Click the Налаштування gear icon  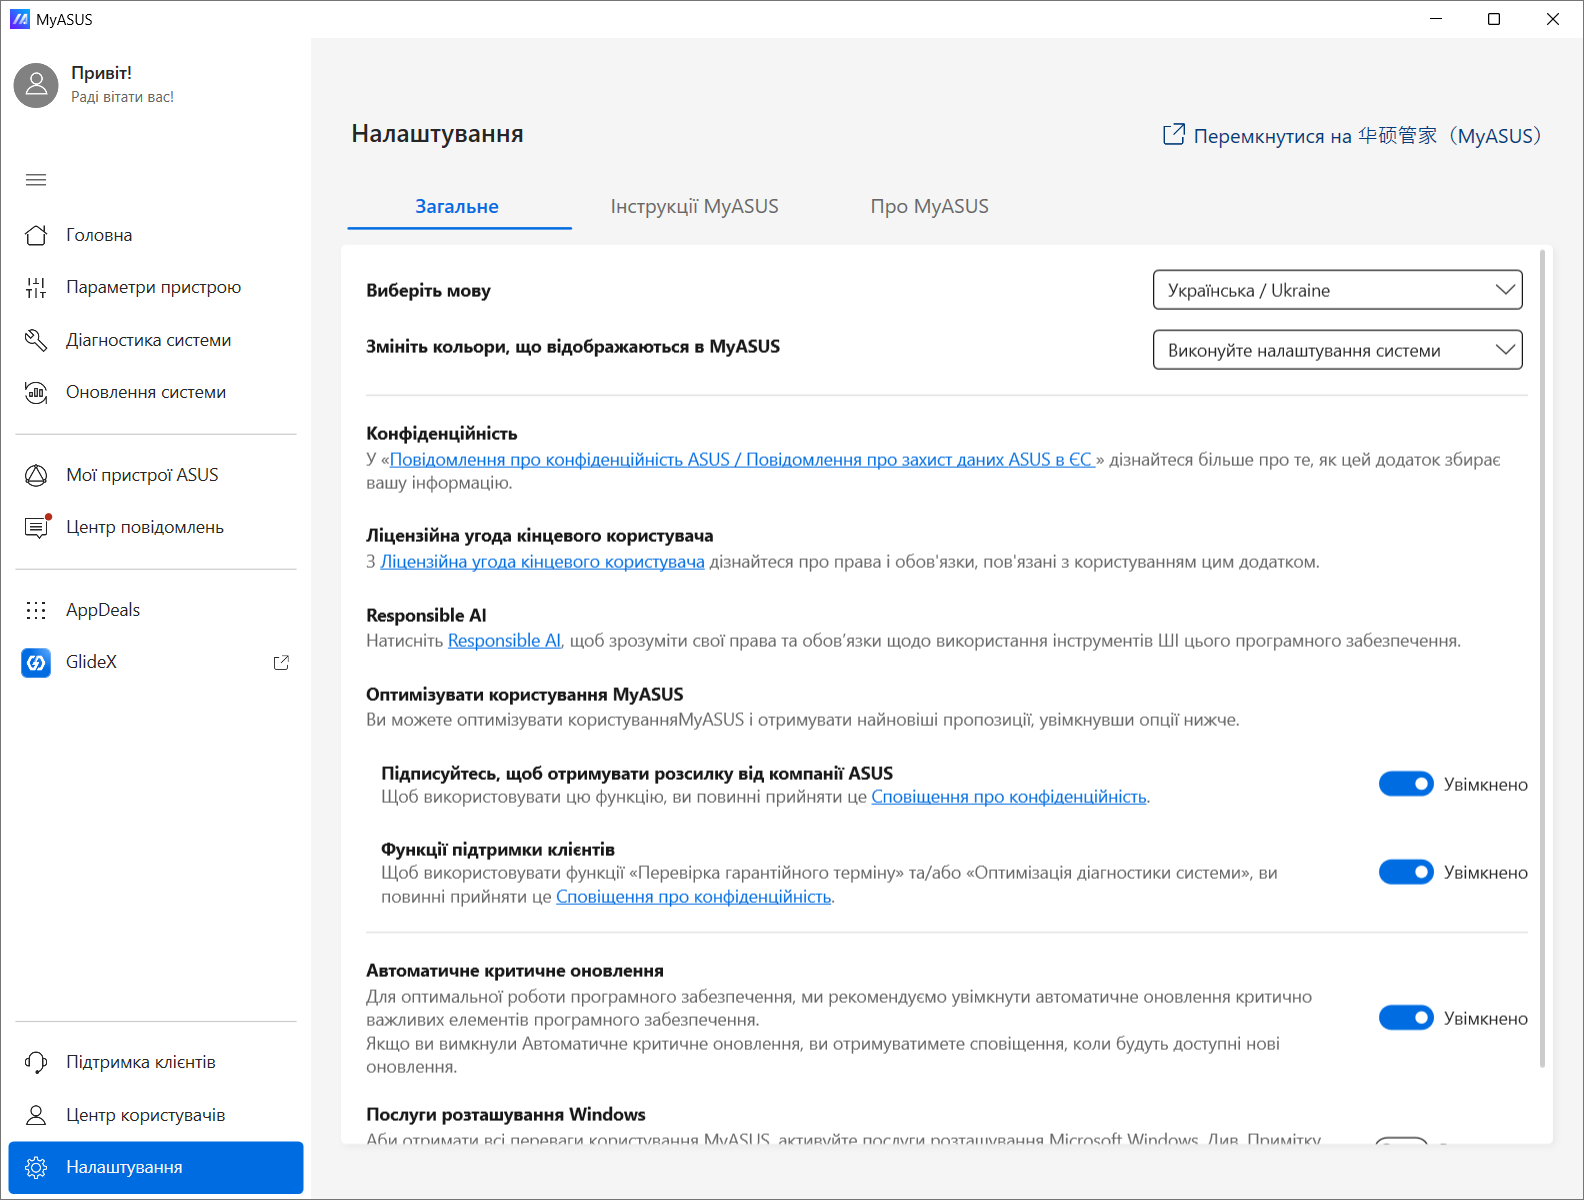click(x=36, y=1167)
